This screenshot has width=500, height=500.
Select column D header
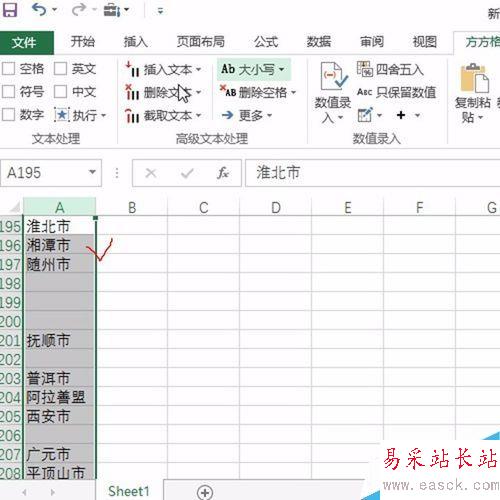point(276,207)
